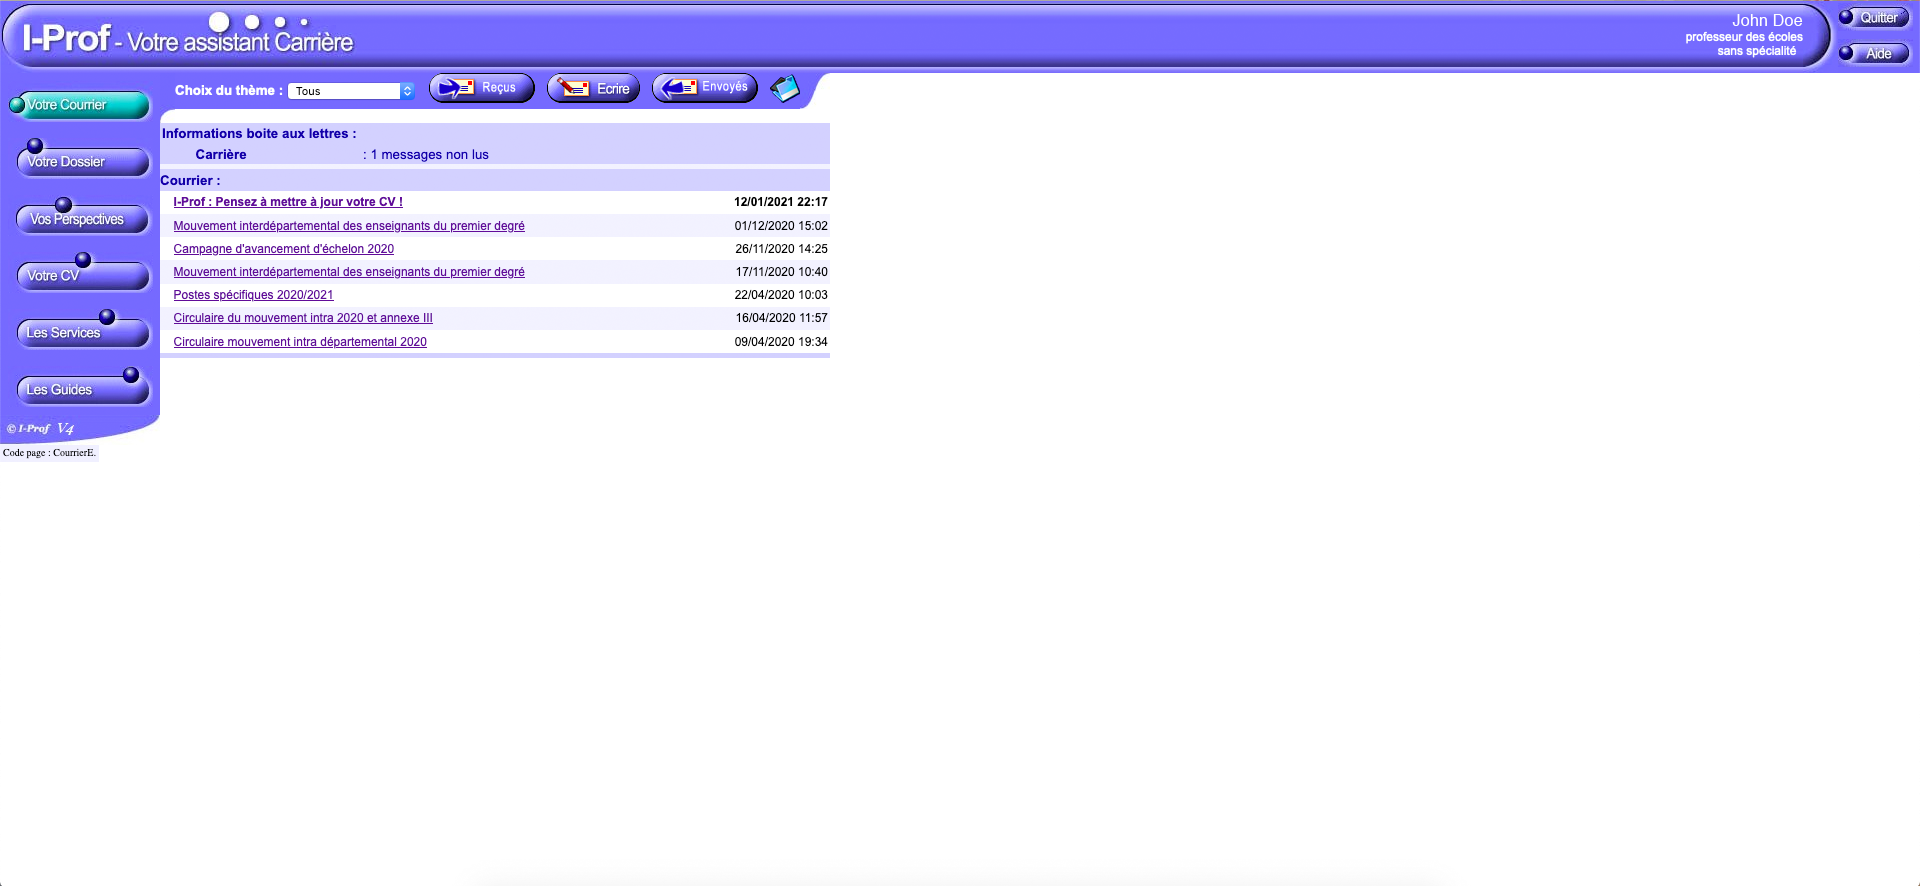Viewport: 1920px width, 886px height.
Task: Open Campagne d'avancement d'échelon 2020 message
Action: click(283, 249)
